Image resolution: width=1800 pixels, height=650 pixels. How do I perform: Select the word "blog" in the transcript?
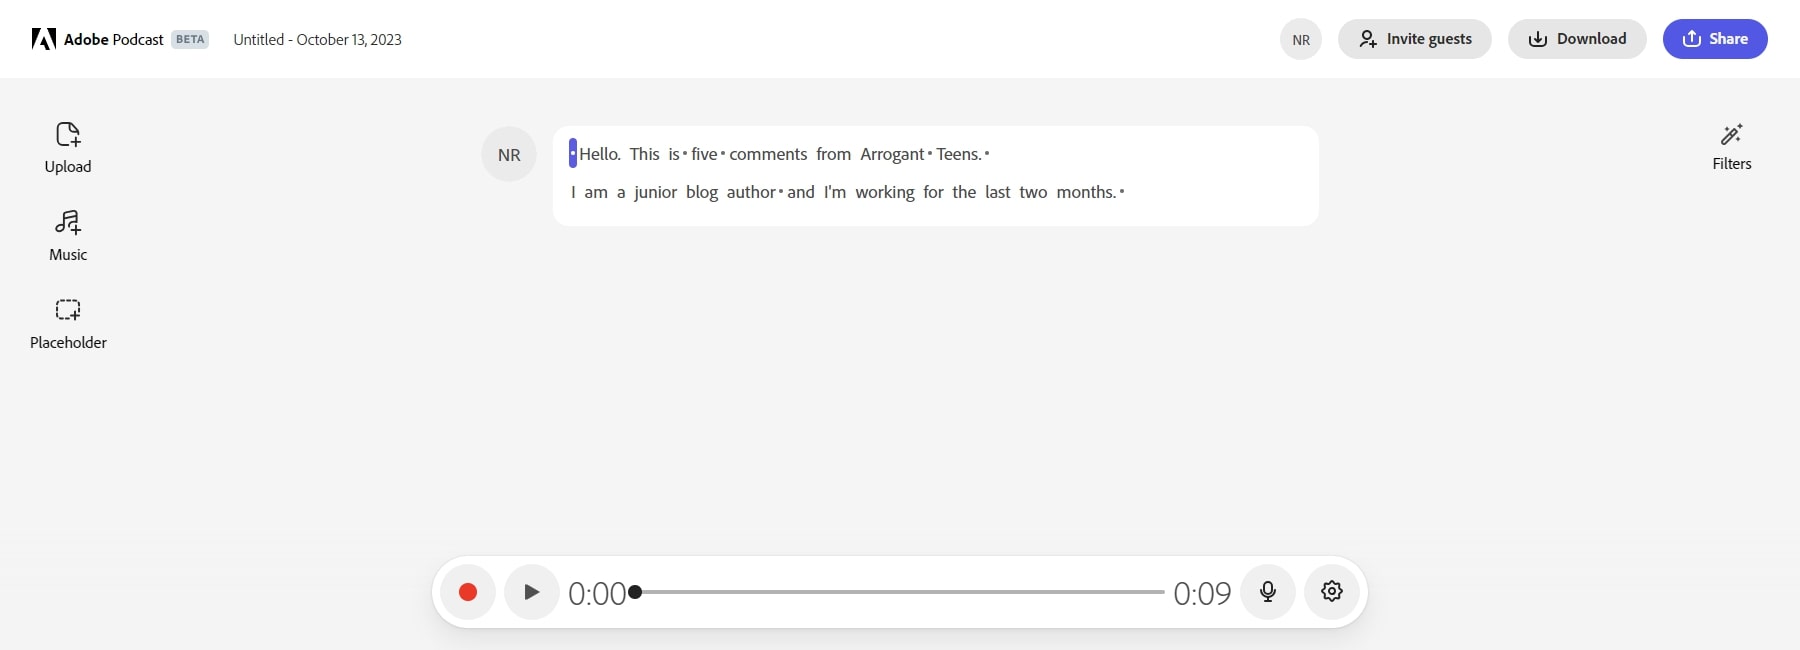click(702, 192)
